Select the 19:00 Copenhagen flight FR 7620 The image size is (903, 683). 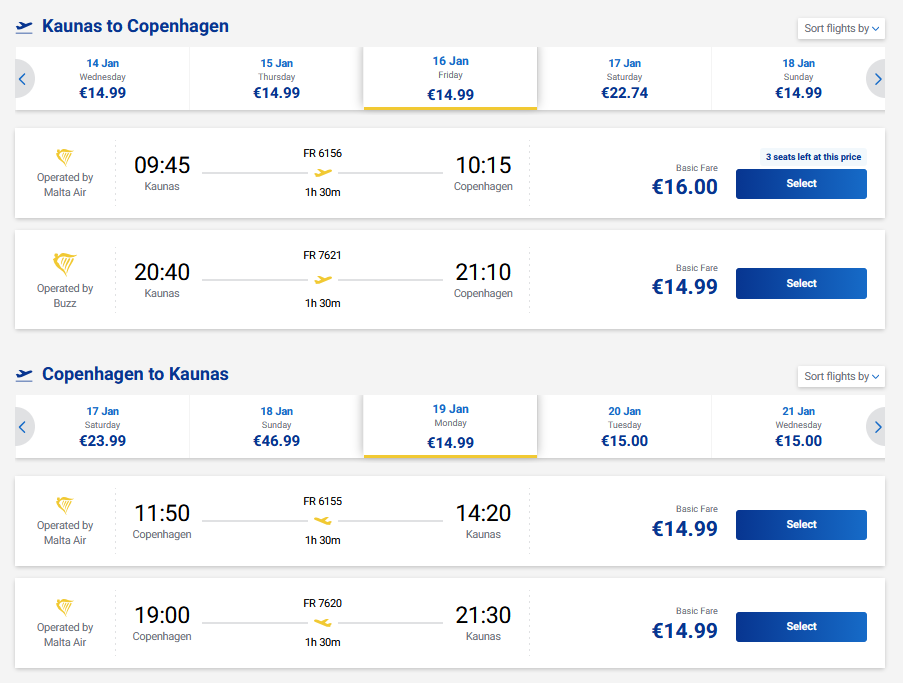pos(801,627)
